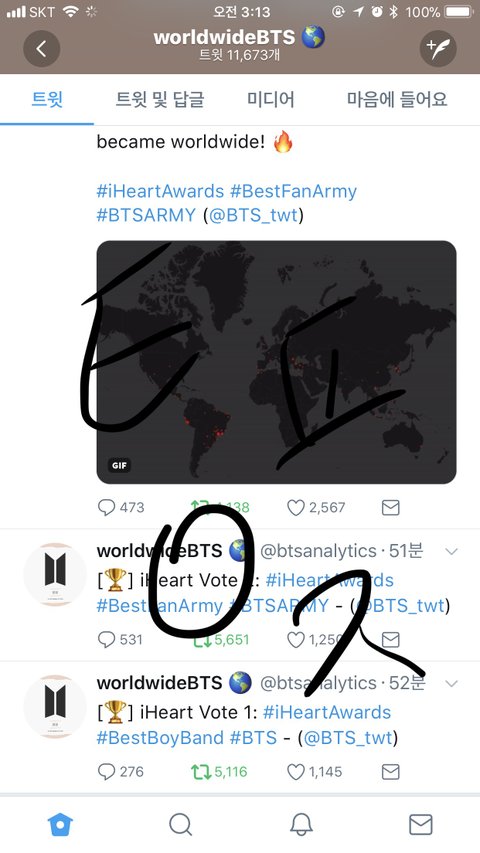Tap the back arrow button

[x=41, y=49]
